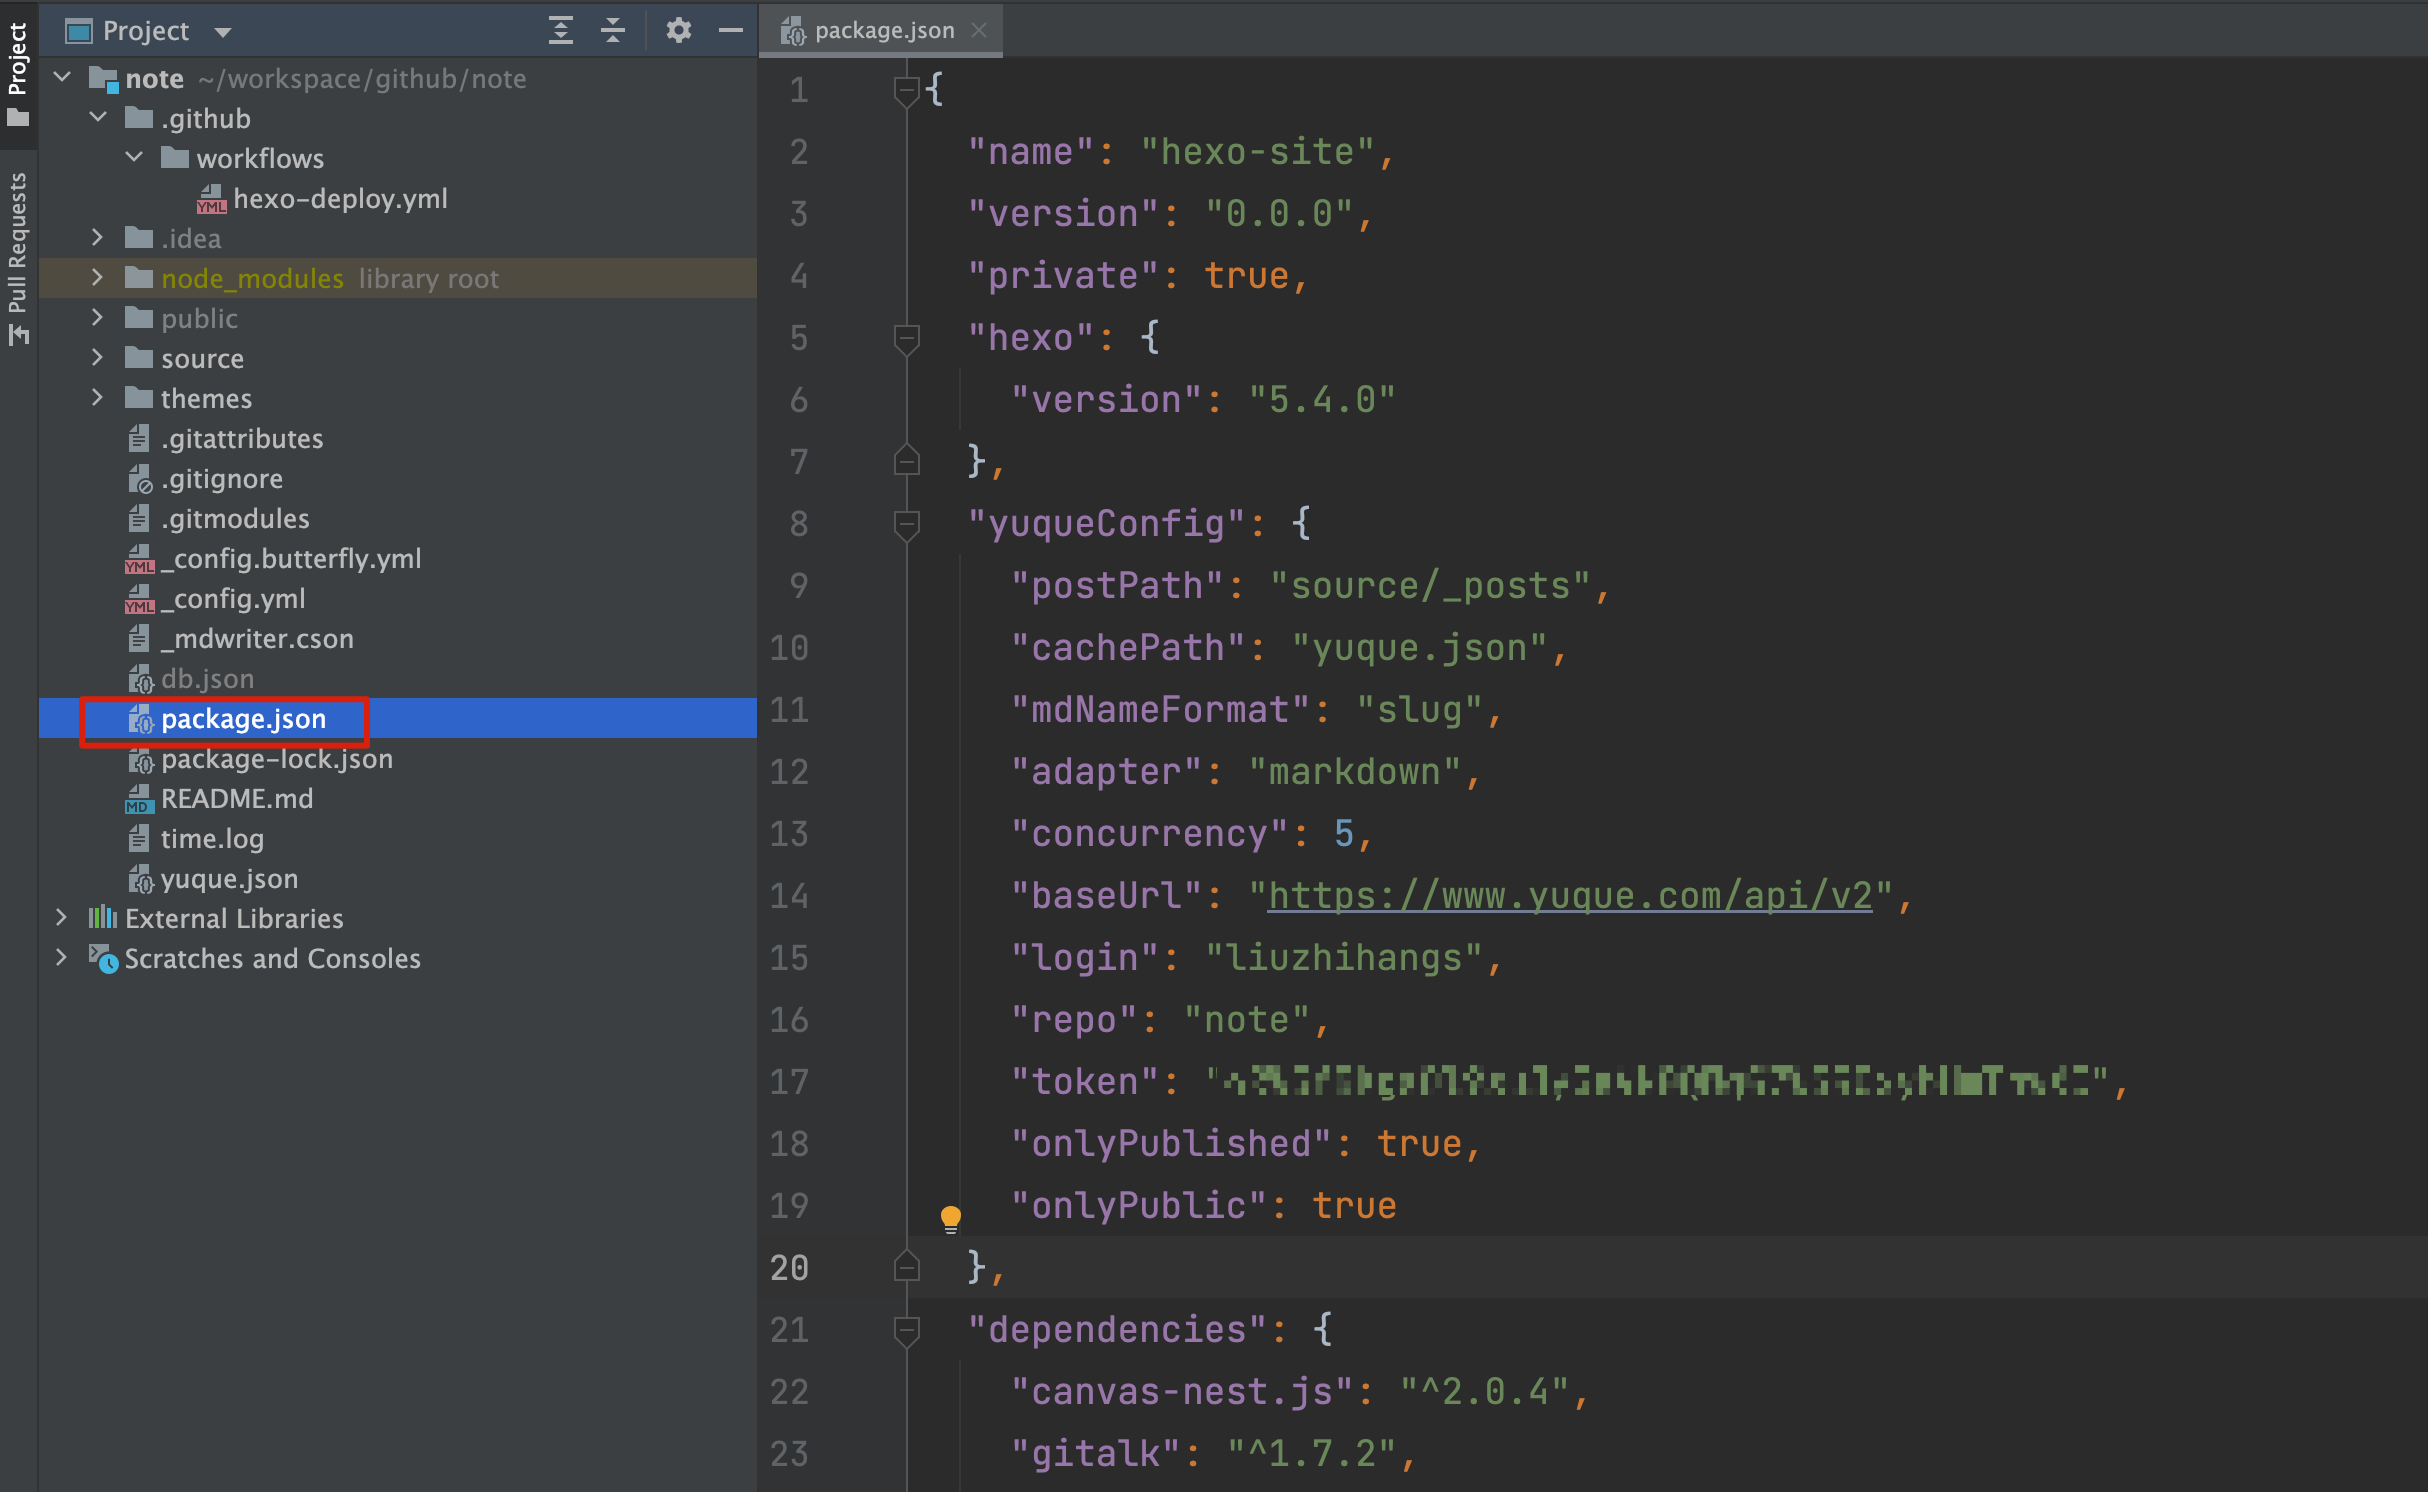Select the package.json editor tab
This screenshot has width=2428, height=1492.
[883, 30]
